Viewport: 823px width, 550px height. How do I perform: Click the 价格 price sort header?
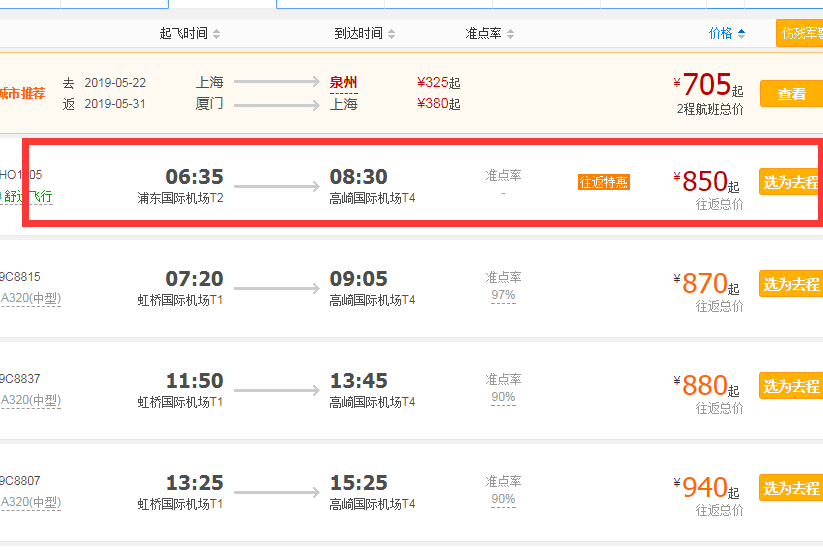point(727,34)
